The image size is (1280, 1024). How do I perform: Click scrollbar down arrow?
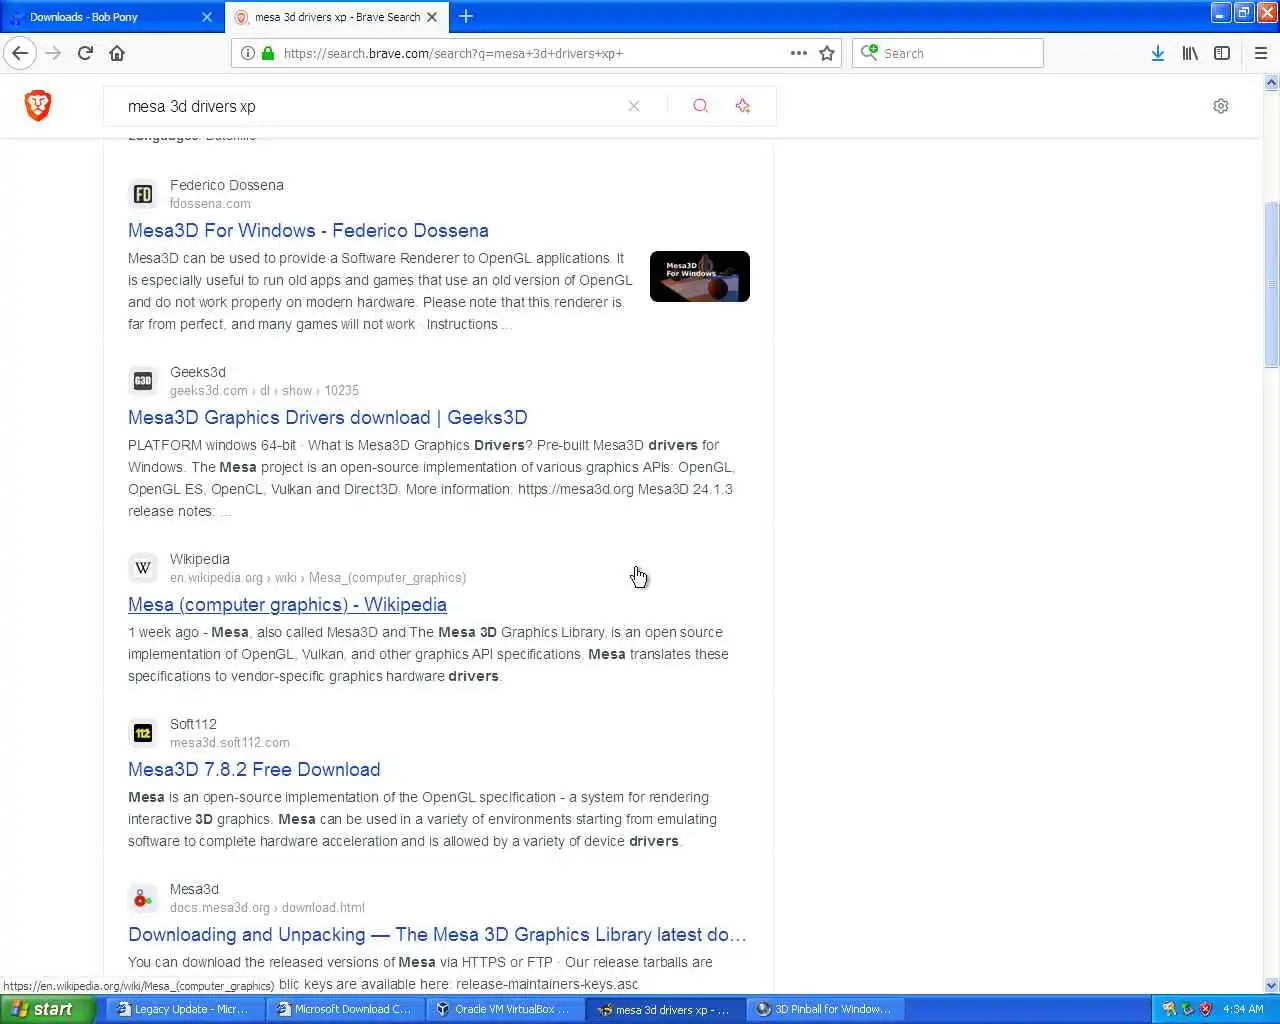pyautogui.click(x=1272, y=985)
